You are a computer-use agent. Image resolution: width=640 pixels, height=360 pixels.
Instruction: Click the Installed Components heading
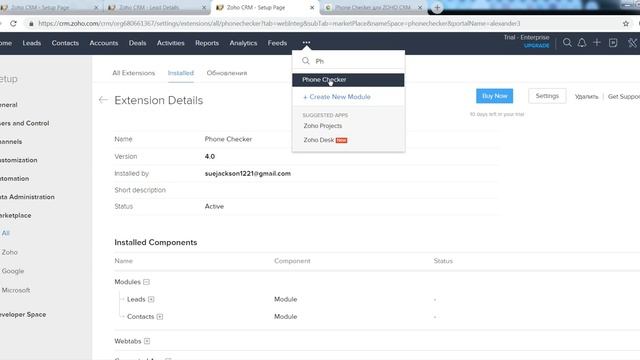click(156, 242)
